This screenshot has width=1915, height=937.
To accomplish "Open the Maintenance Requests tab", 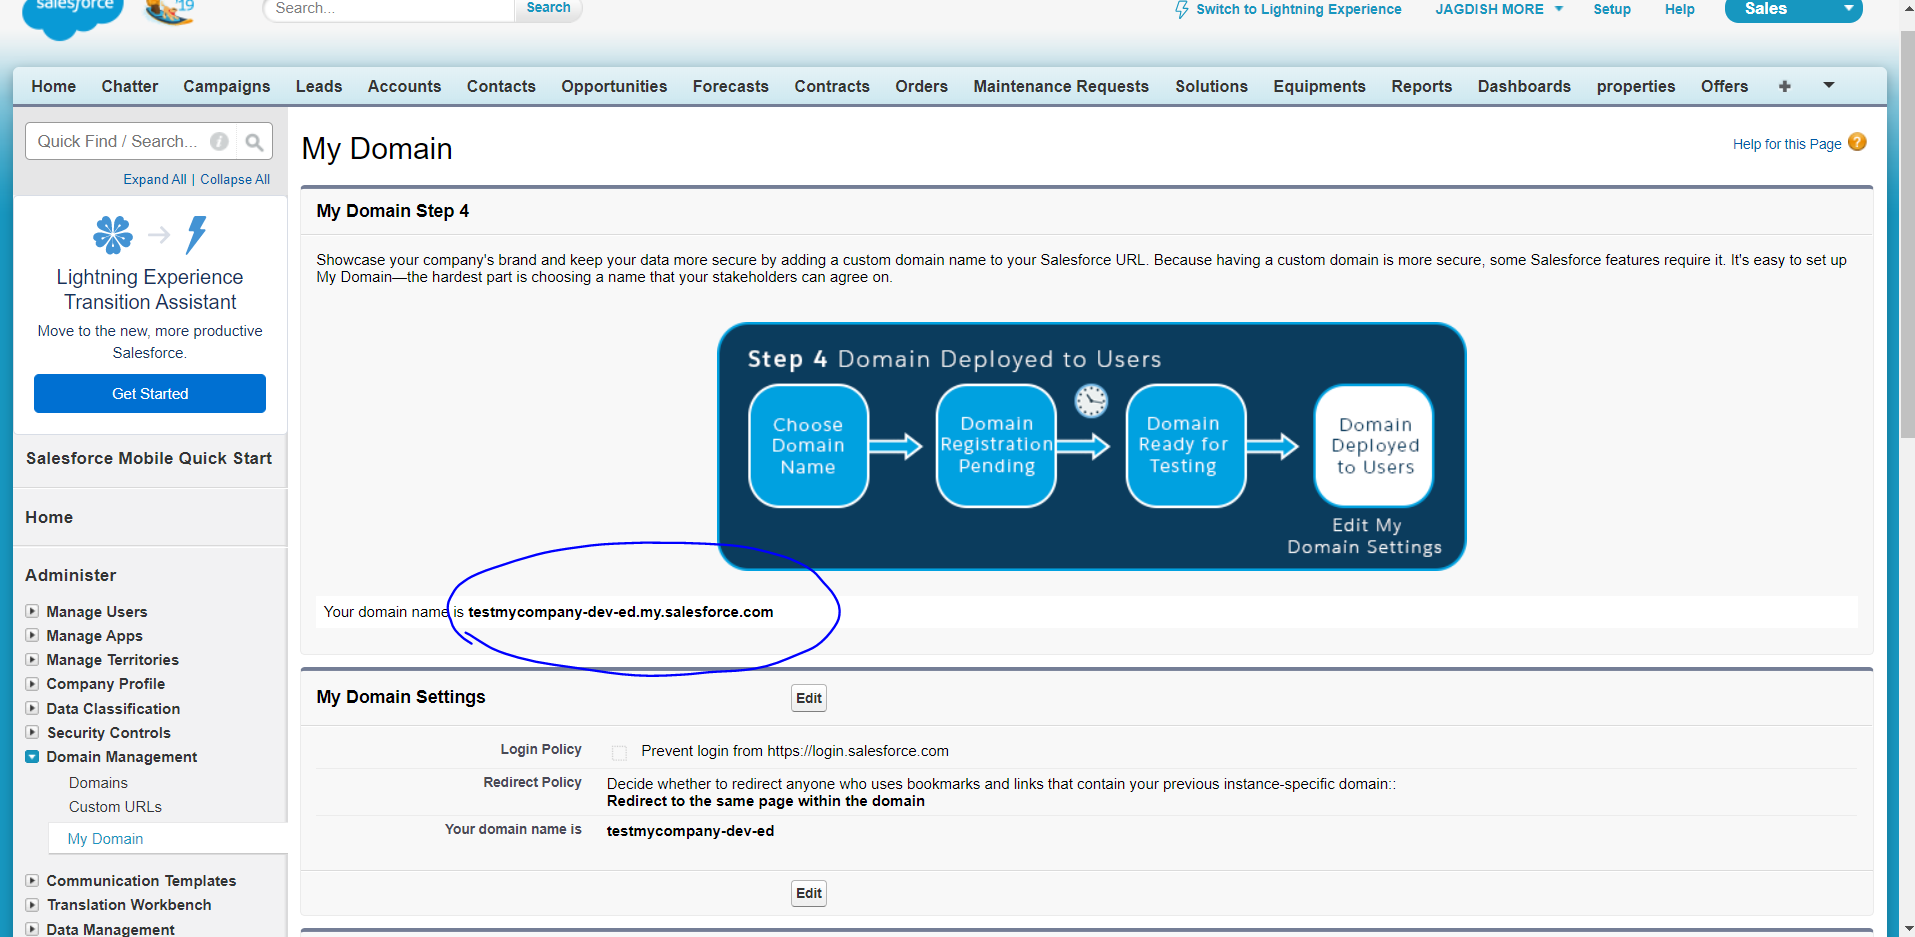I will (1061, 86).
